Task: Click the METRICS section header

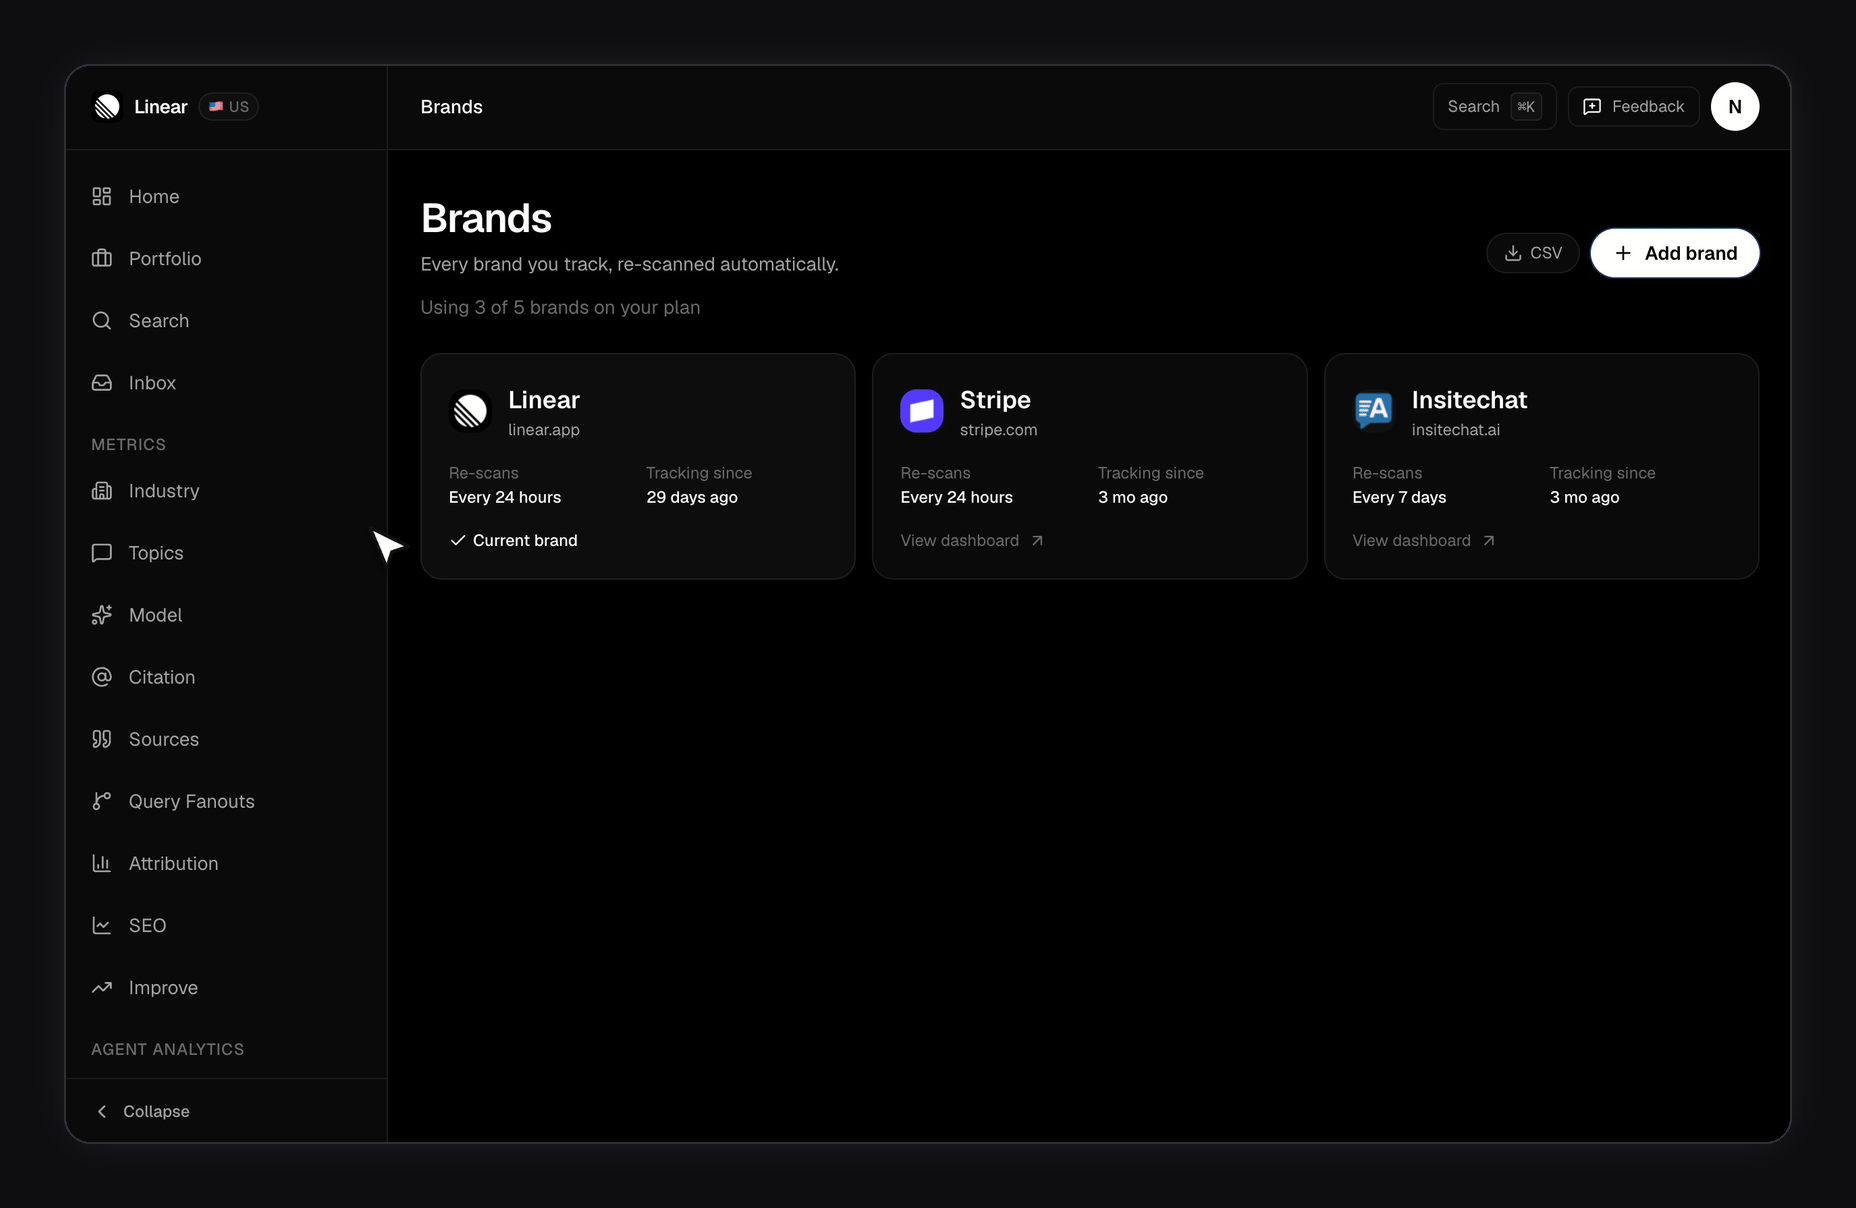Action: click(128, 444)
